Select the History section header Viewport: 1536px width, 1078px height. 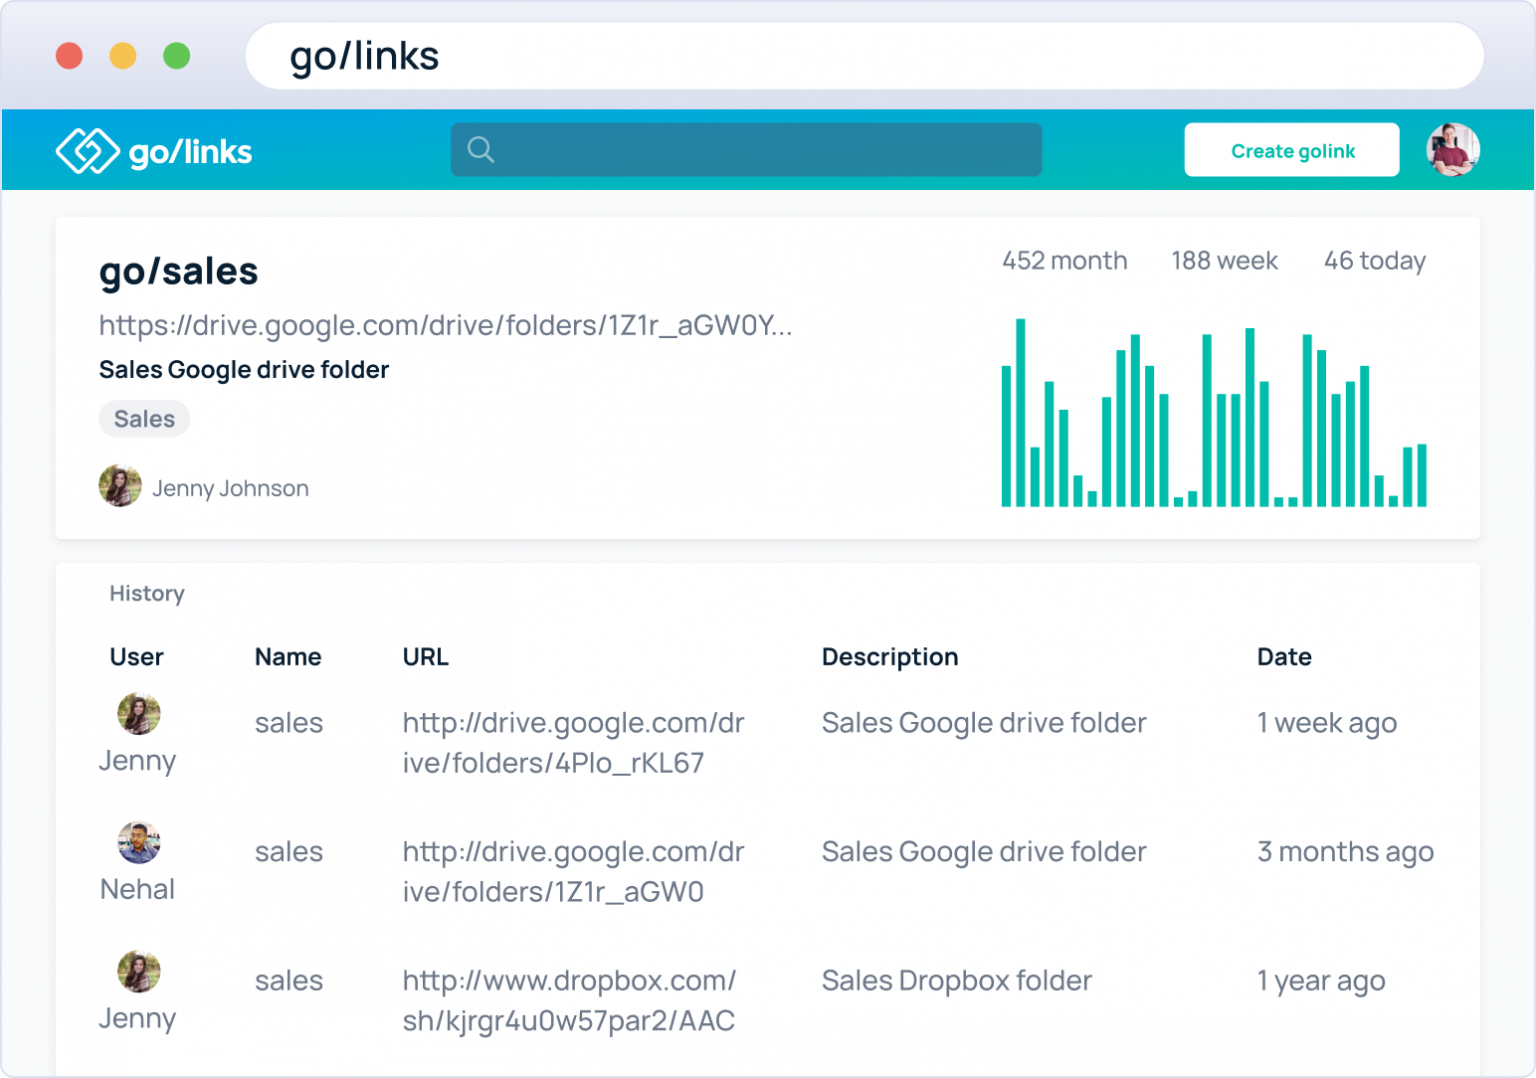coord(146,593)
